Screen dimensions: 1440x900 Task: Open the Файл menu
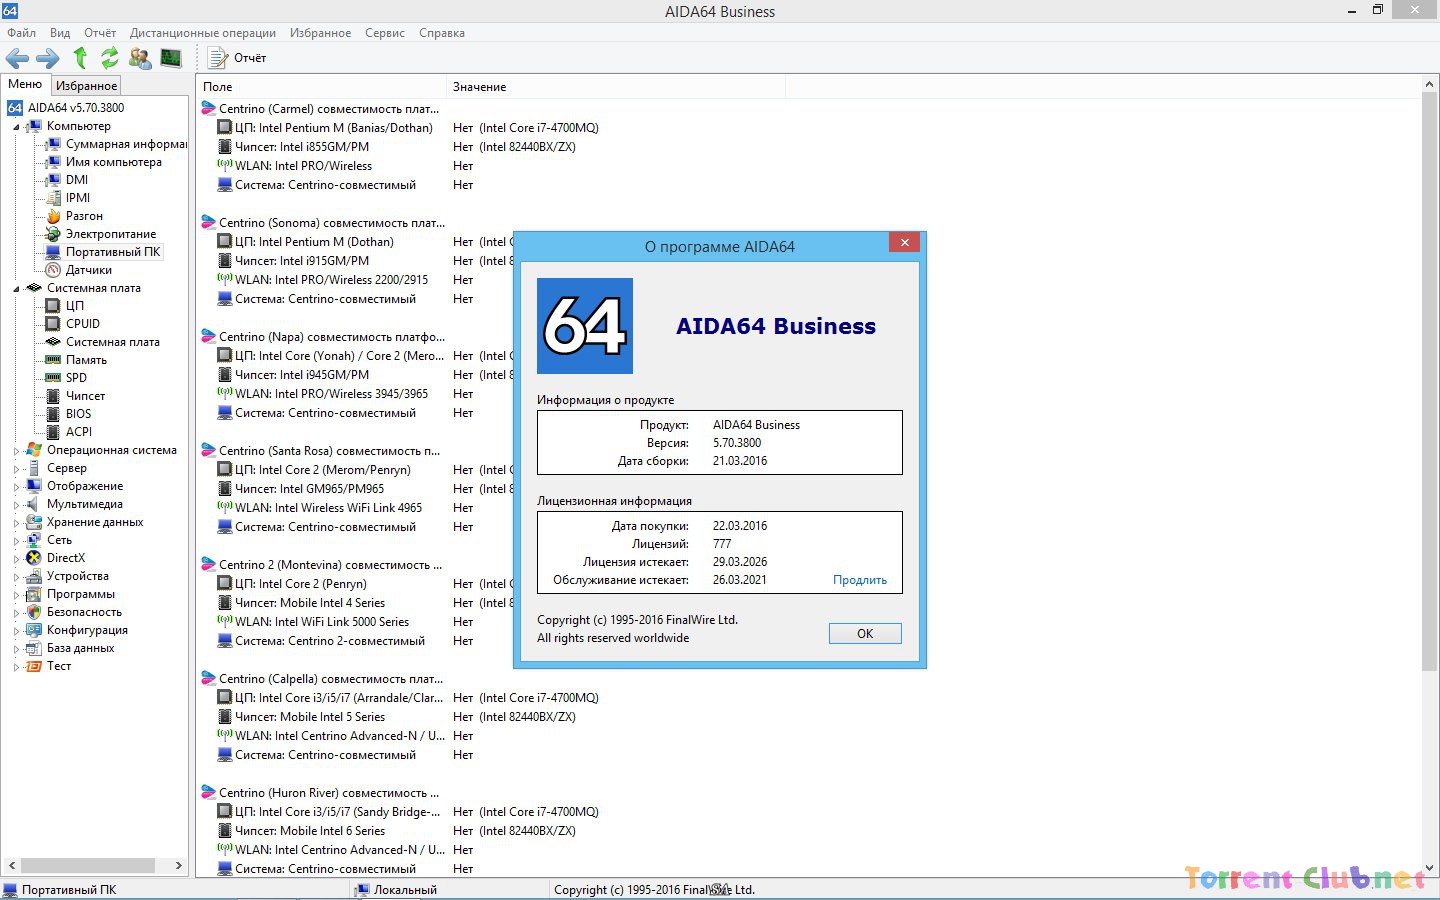click(21, 33)
